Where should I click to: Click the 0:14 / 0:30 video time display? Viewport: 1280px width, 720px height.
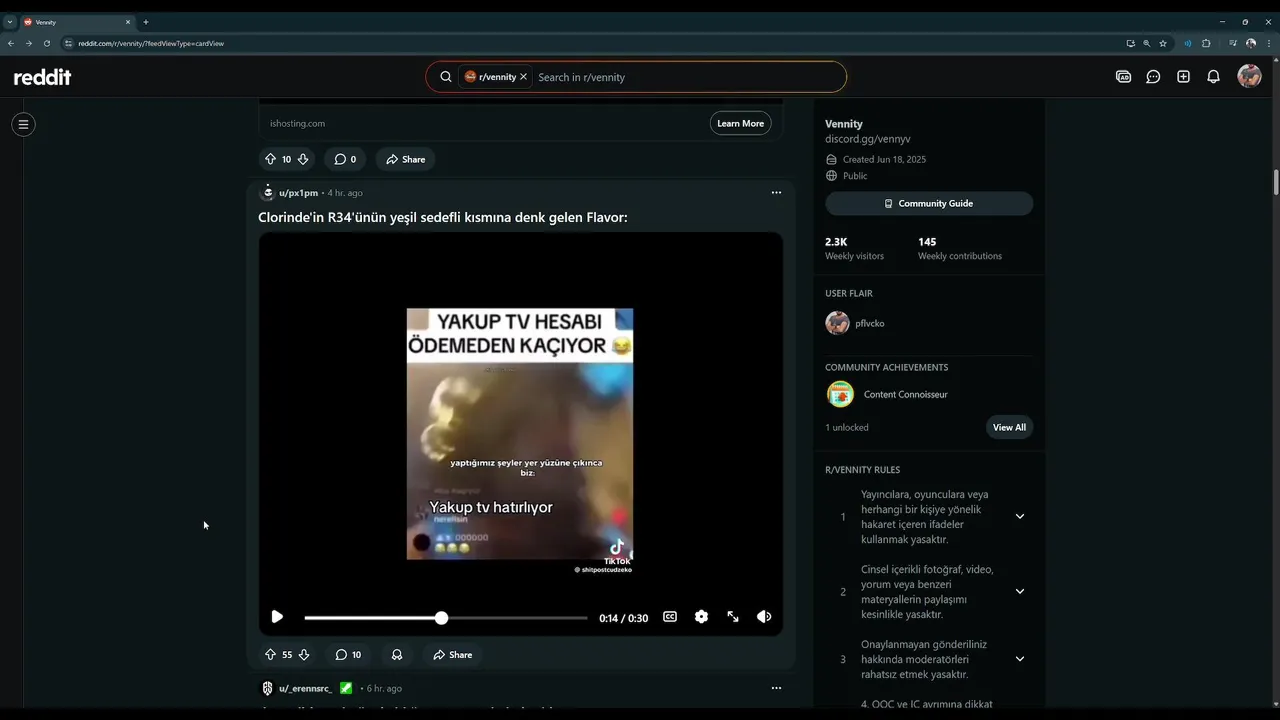623,618
